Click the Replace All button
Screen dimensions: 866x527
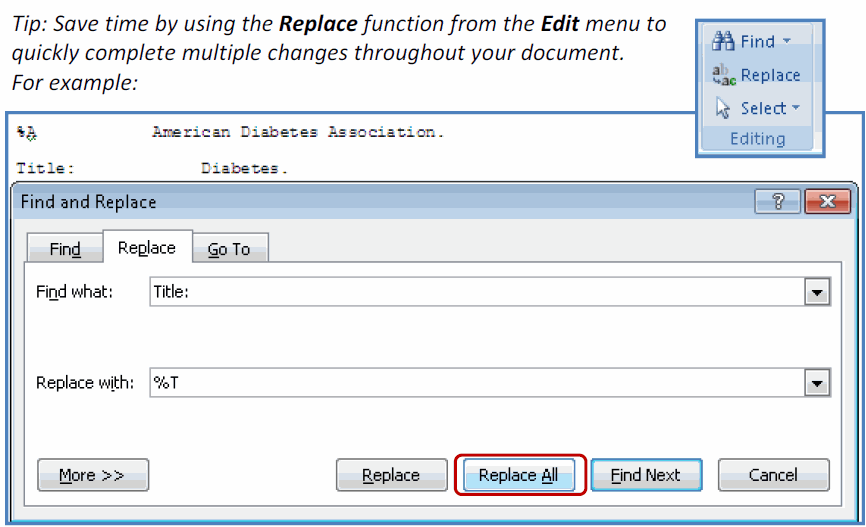coord(519,475)
